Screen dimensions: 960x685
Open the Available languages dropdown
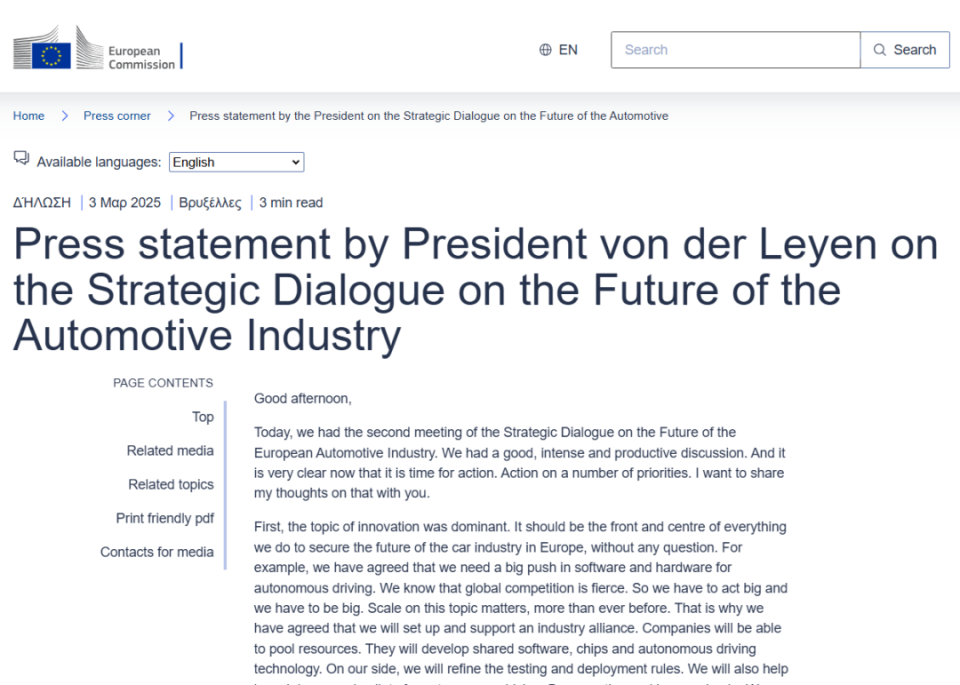236,162
